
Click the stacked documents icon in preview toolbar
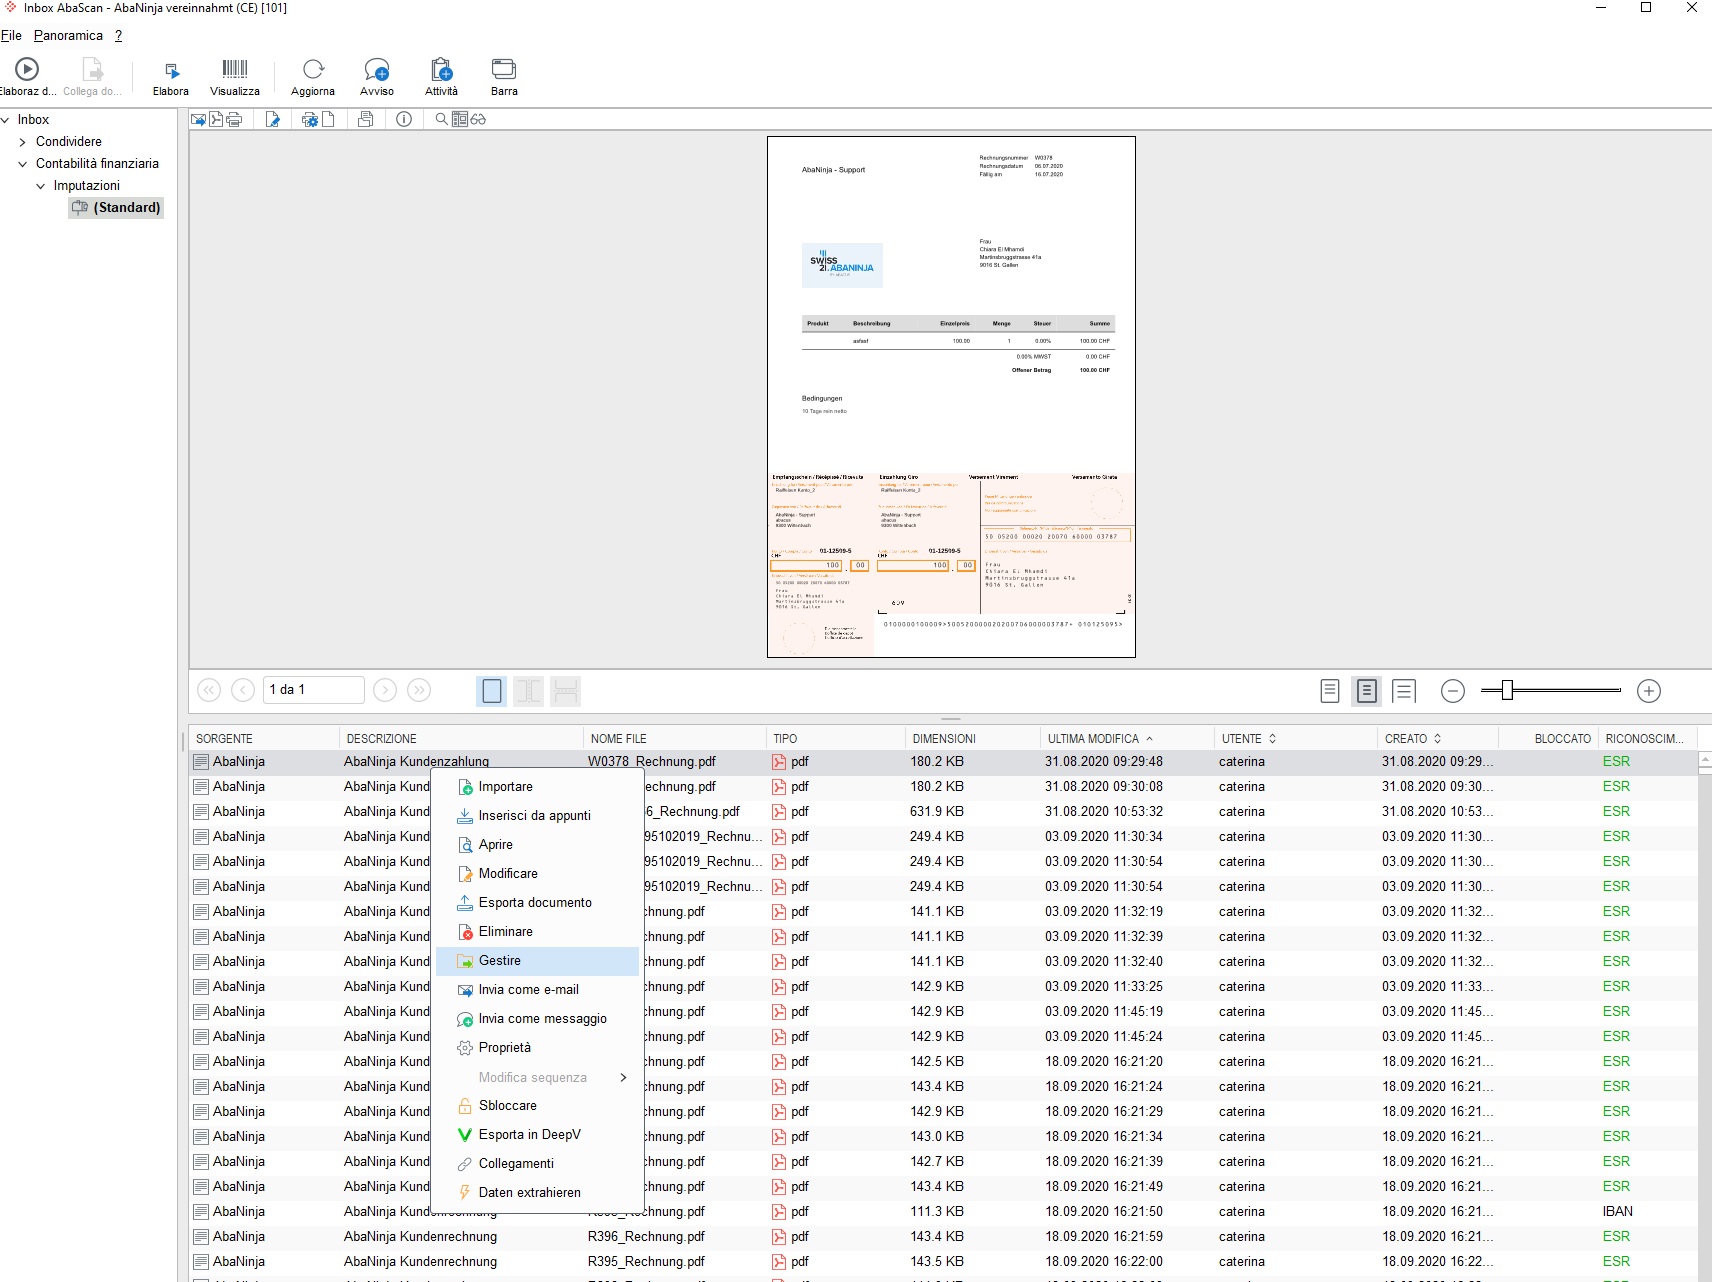pos(366,119)
